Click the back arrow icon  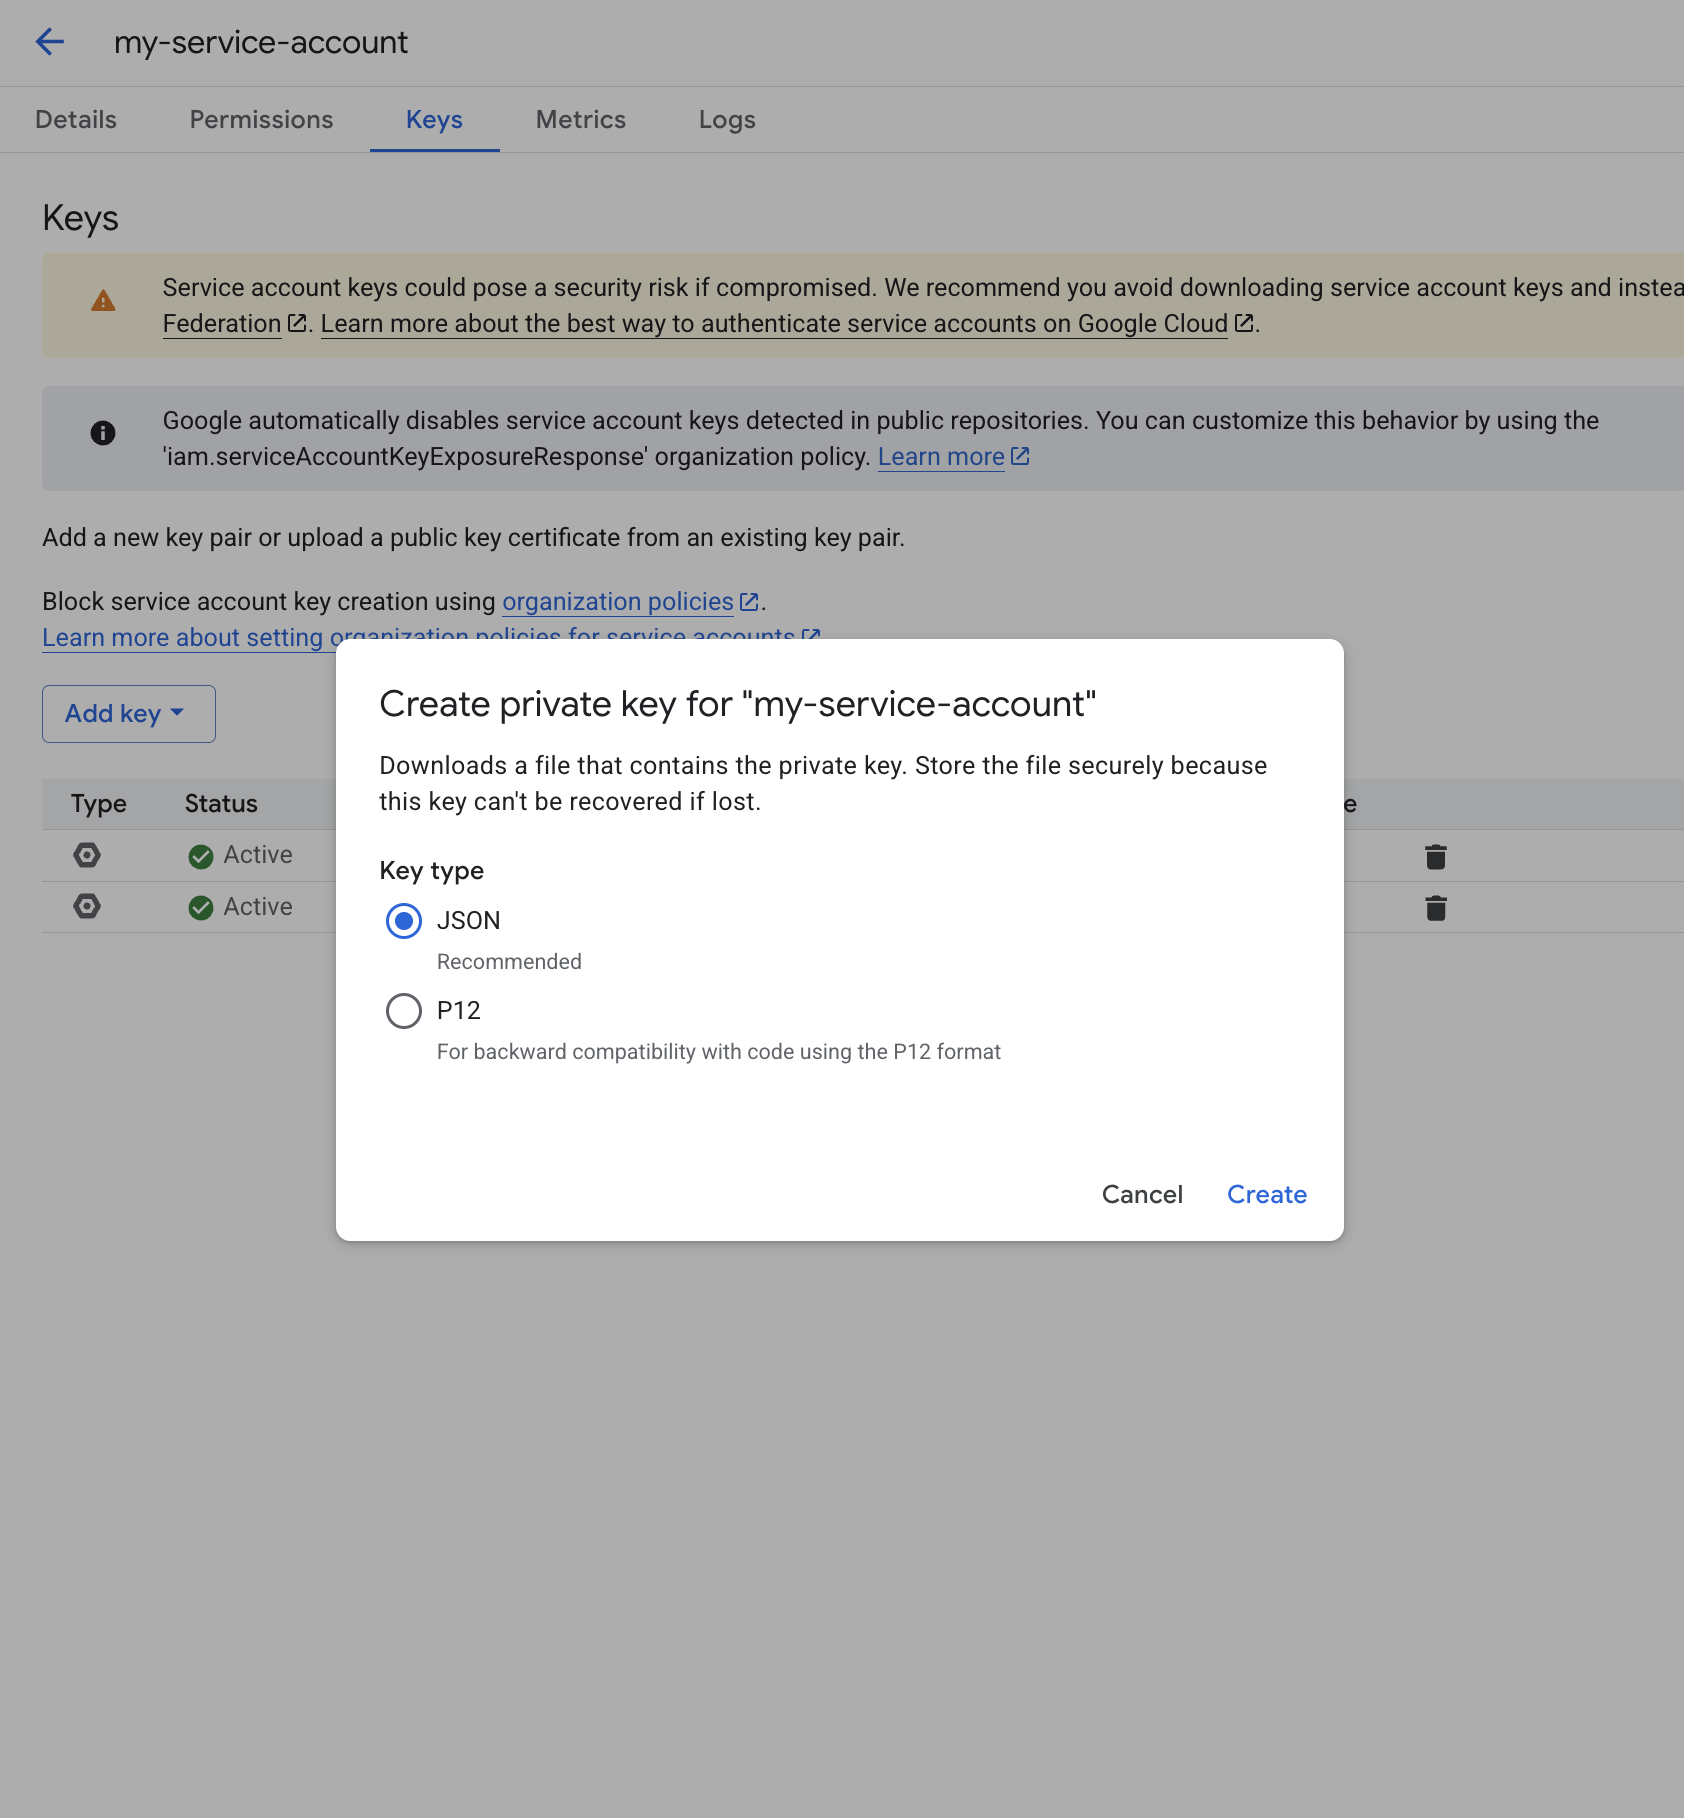(50, 42)
